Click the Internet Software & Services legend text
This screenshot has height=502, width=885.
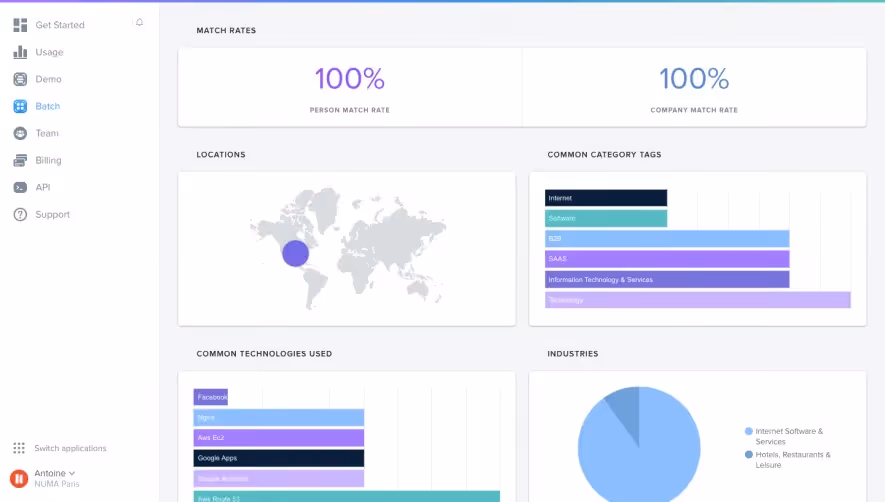tap(789, 436)
